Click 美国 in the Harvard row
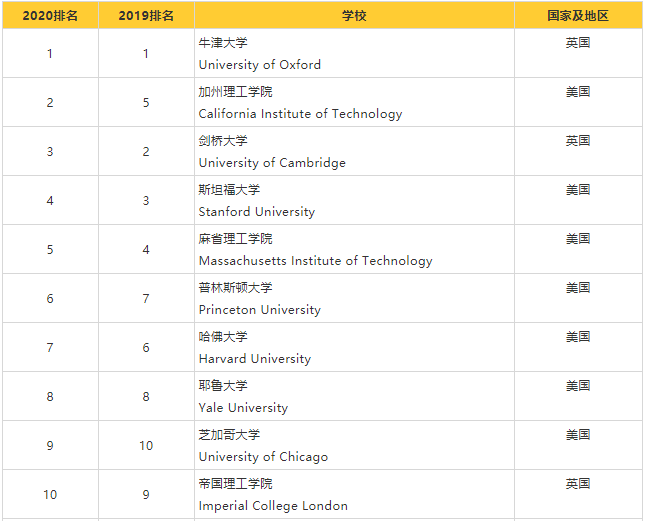 pyautogui.click(x=578, y=337)
